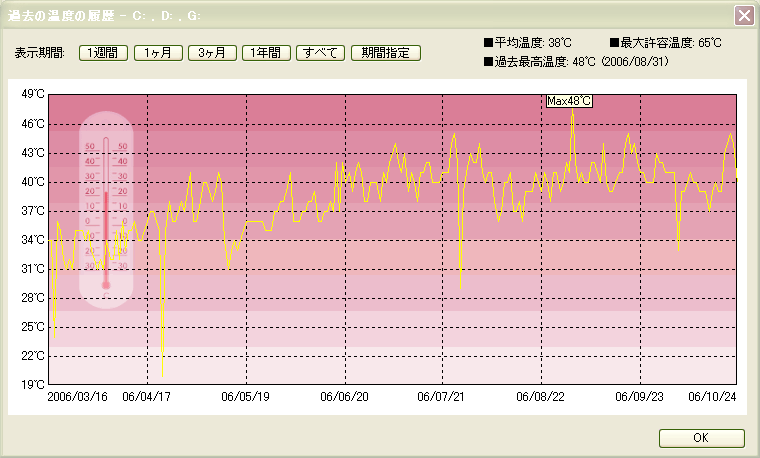The image size is (760, 458).
Task: Click the 22℃ temperature axis label
Action: tap(33, 356)
